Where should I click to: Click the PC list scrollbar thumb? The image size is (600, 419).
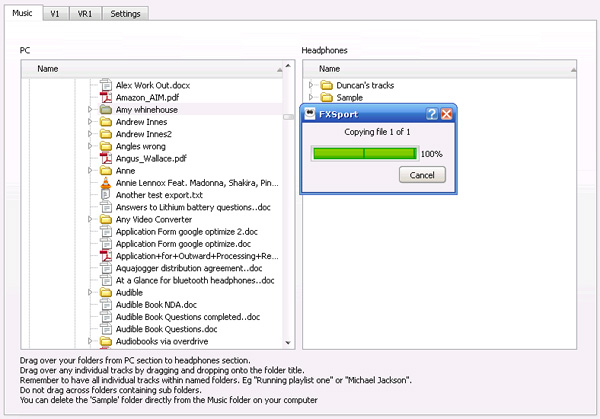pyautogui.click(x=289, y=117)
